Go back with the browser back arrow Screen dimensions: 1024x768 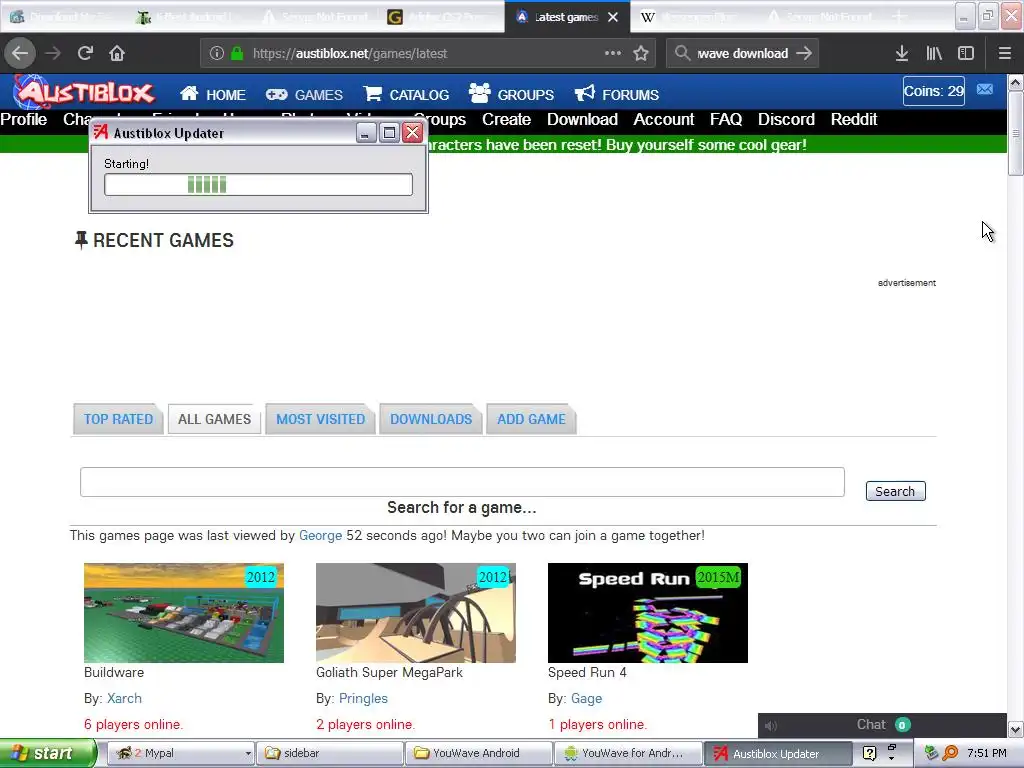tap(20, 53)
